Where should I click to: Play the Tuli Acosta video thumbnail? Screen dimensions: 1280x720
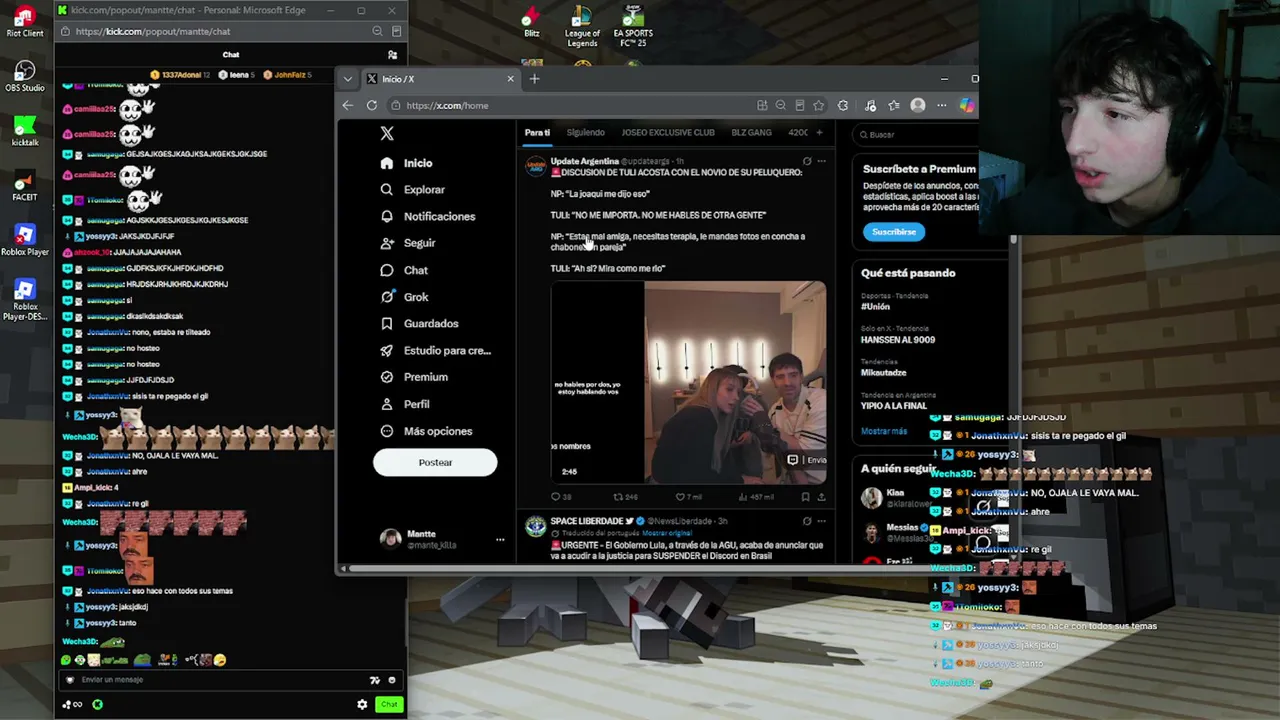pos(688,383)
